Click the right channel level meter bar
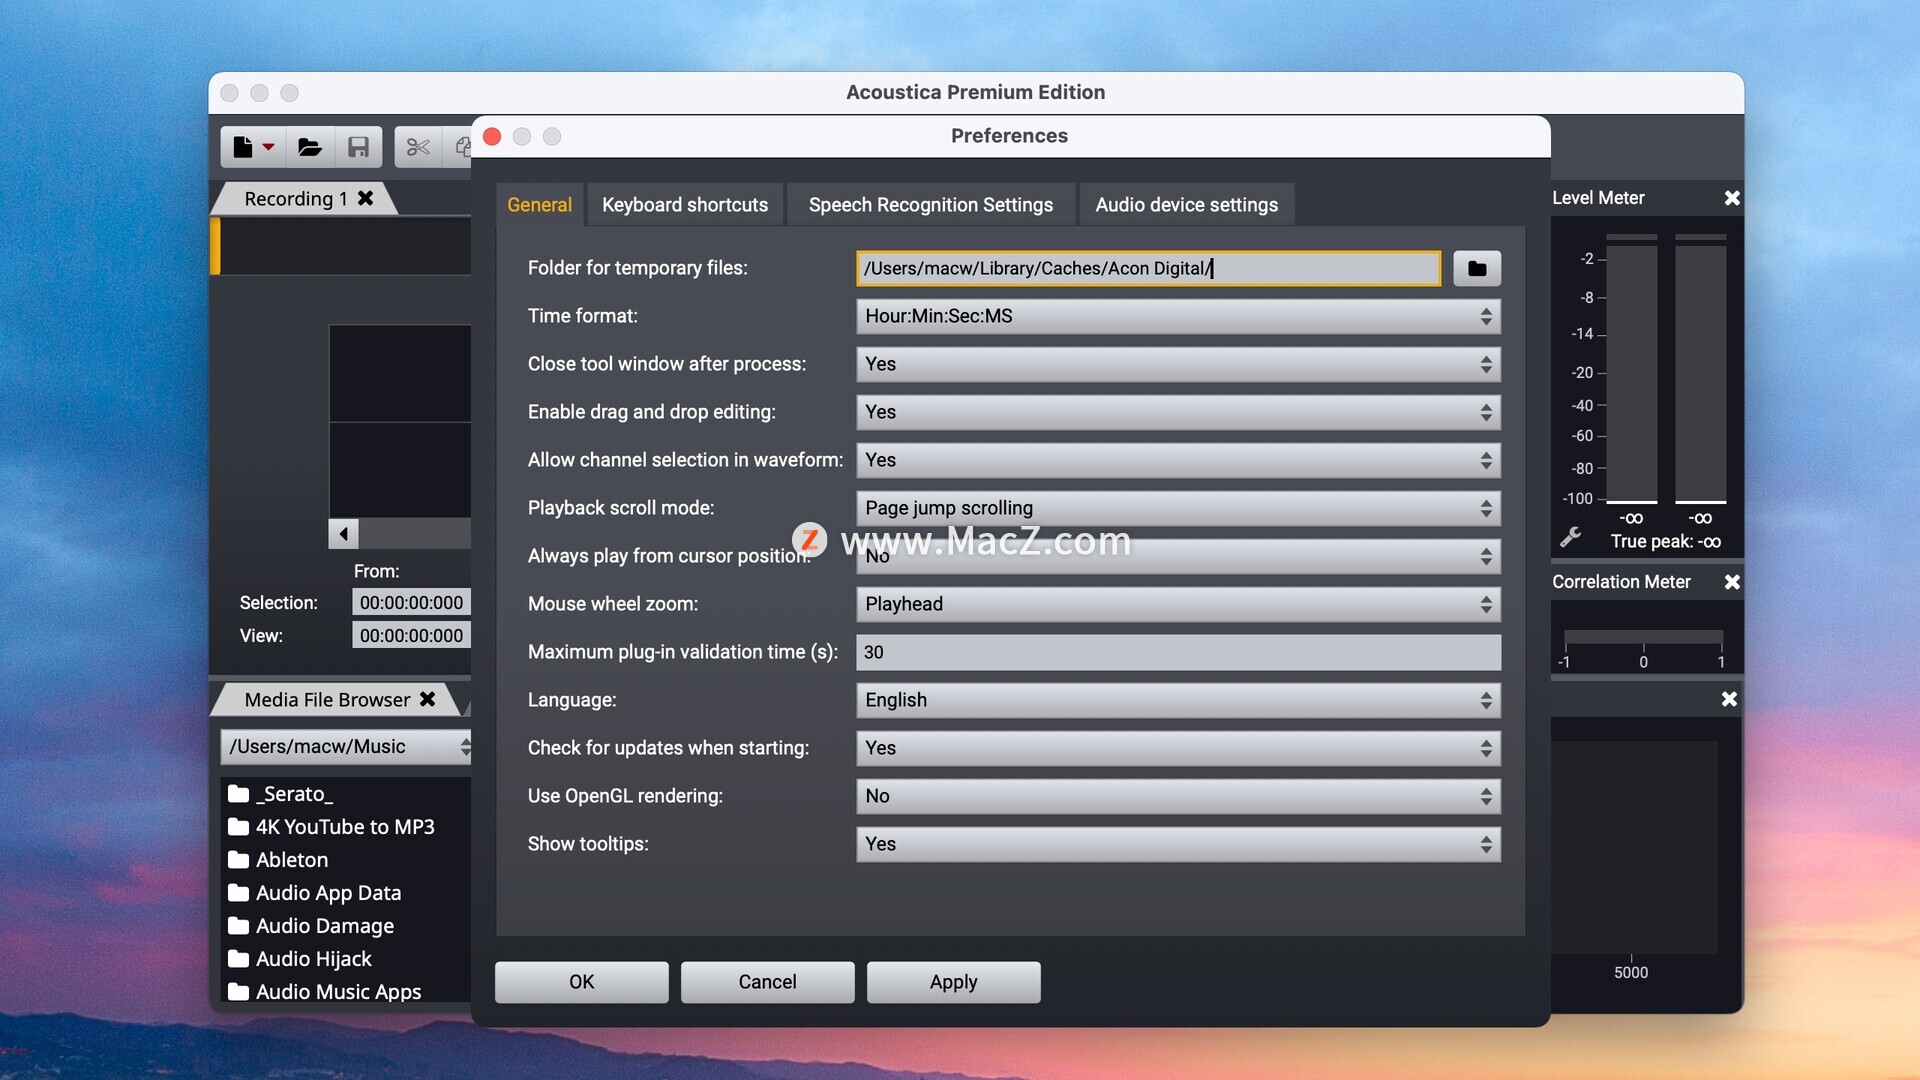The height and width of the screenshot is (1080, 1920). (1701, 369)
